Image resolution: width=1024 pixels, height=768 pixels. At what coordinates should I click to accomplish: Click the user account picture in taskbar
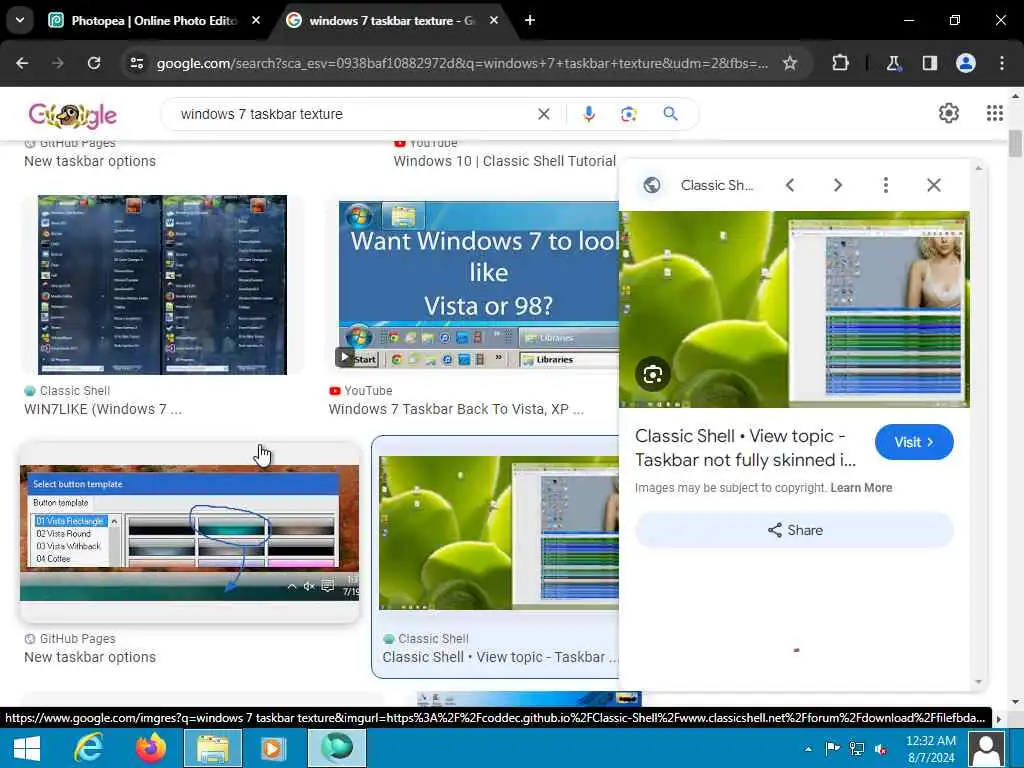click(986, 749)
